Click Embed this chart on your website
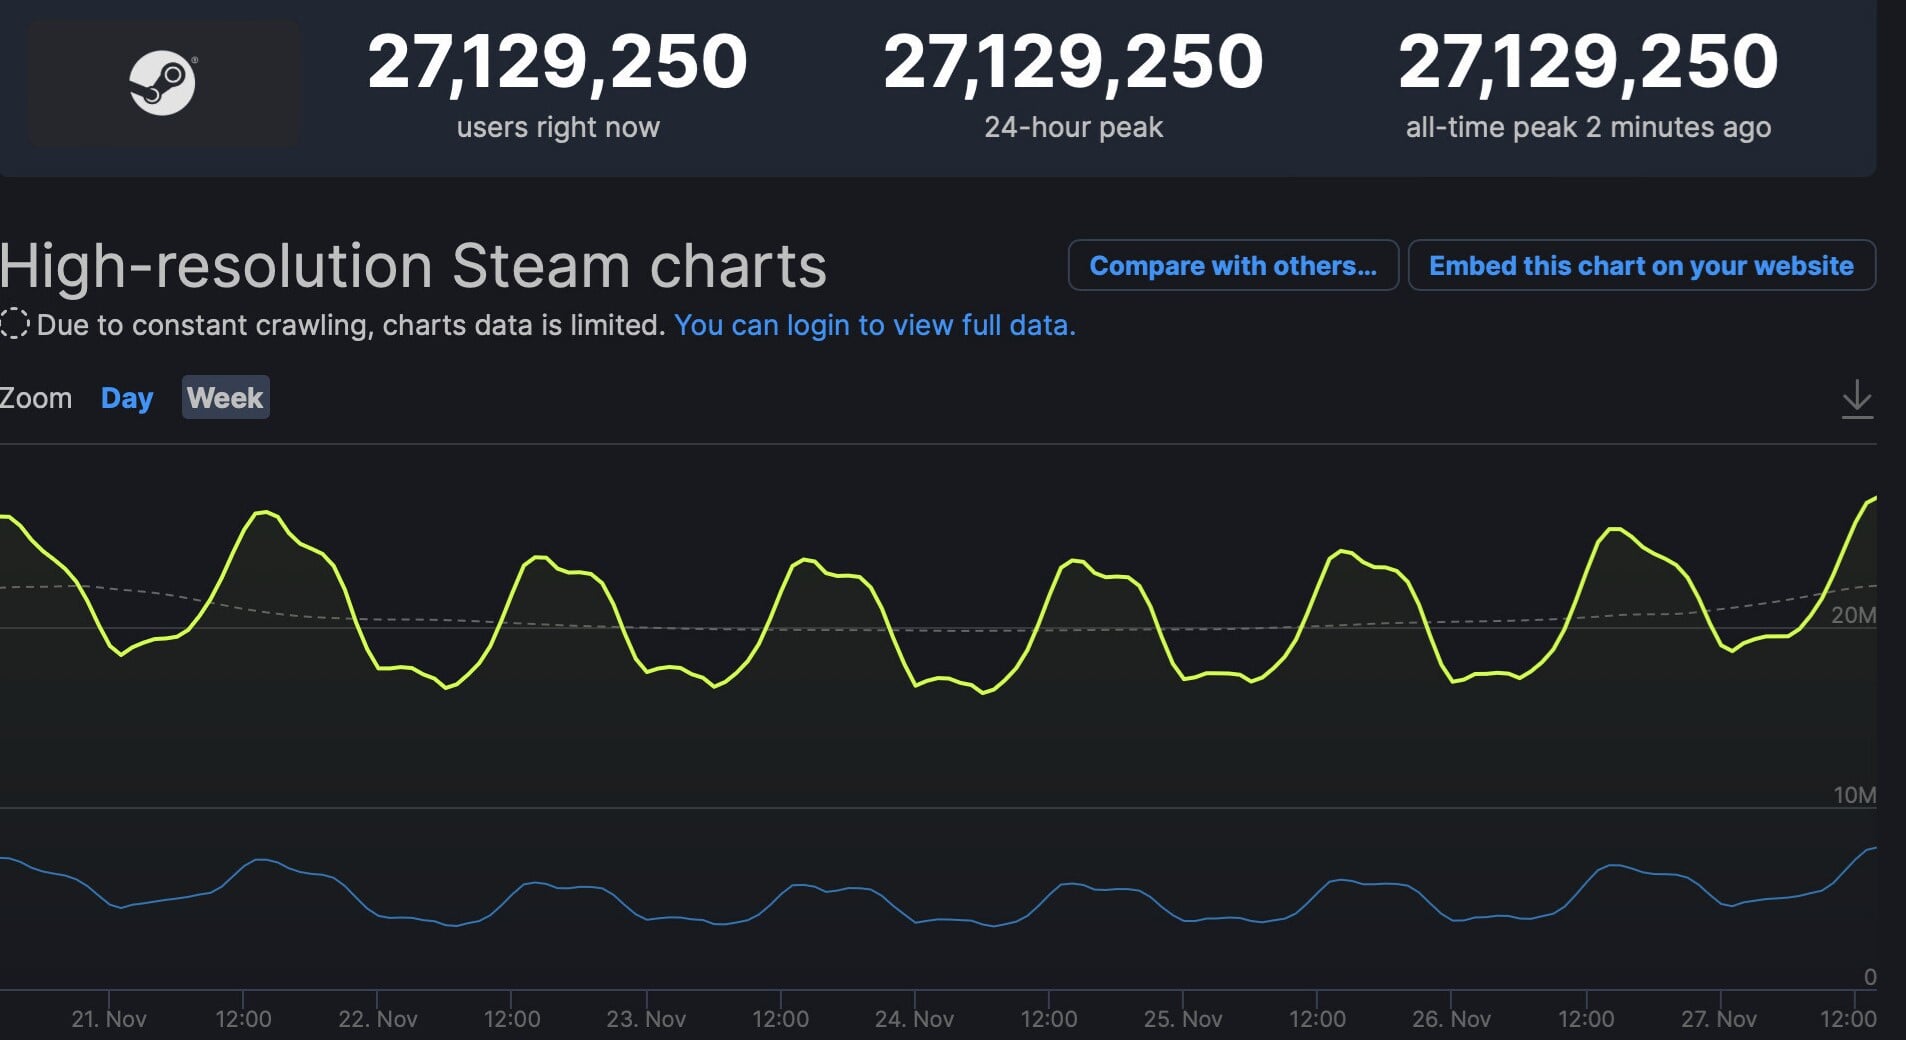 (1641, 265)
